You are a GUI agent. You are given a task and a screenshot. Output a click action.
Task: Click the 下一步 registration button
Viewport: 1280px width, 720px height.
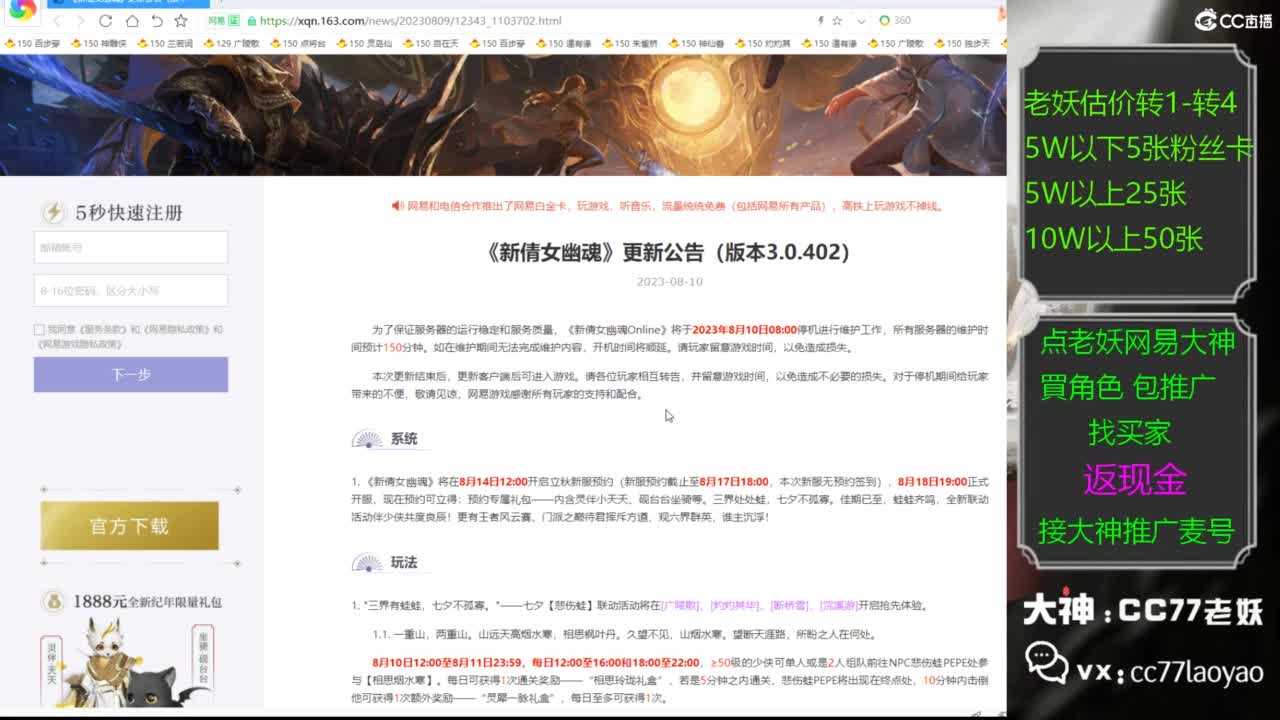click(x=130, y=374)
